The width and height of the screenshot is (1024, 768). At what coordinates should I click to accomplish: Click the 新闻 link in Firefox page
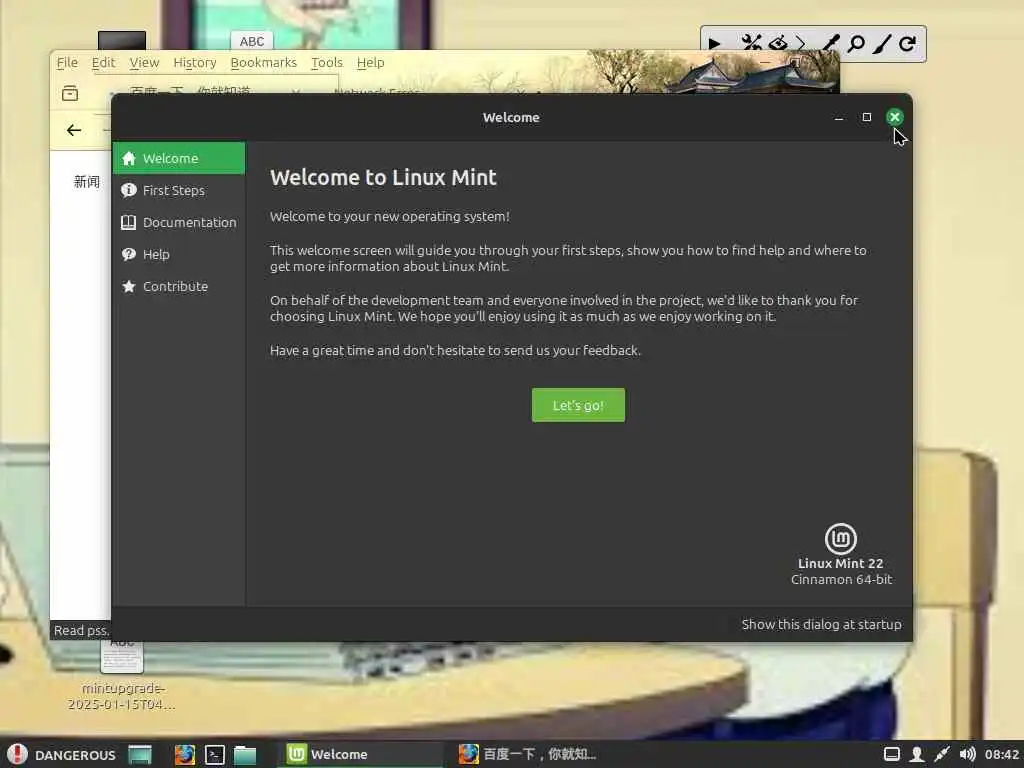[x=86, y=182]
